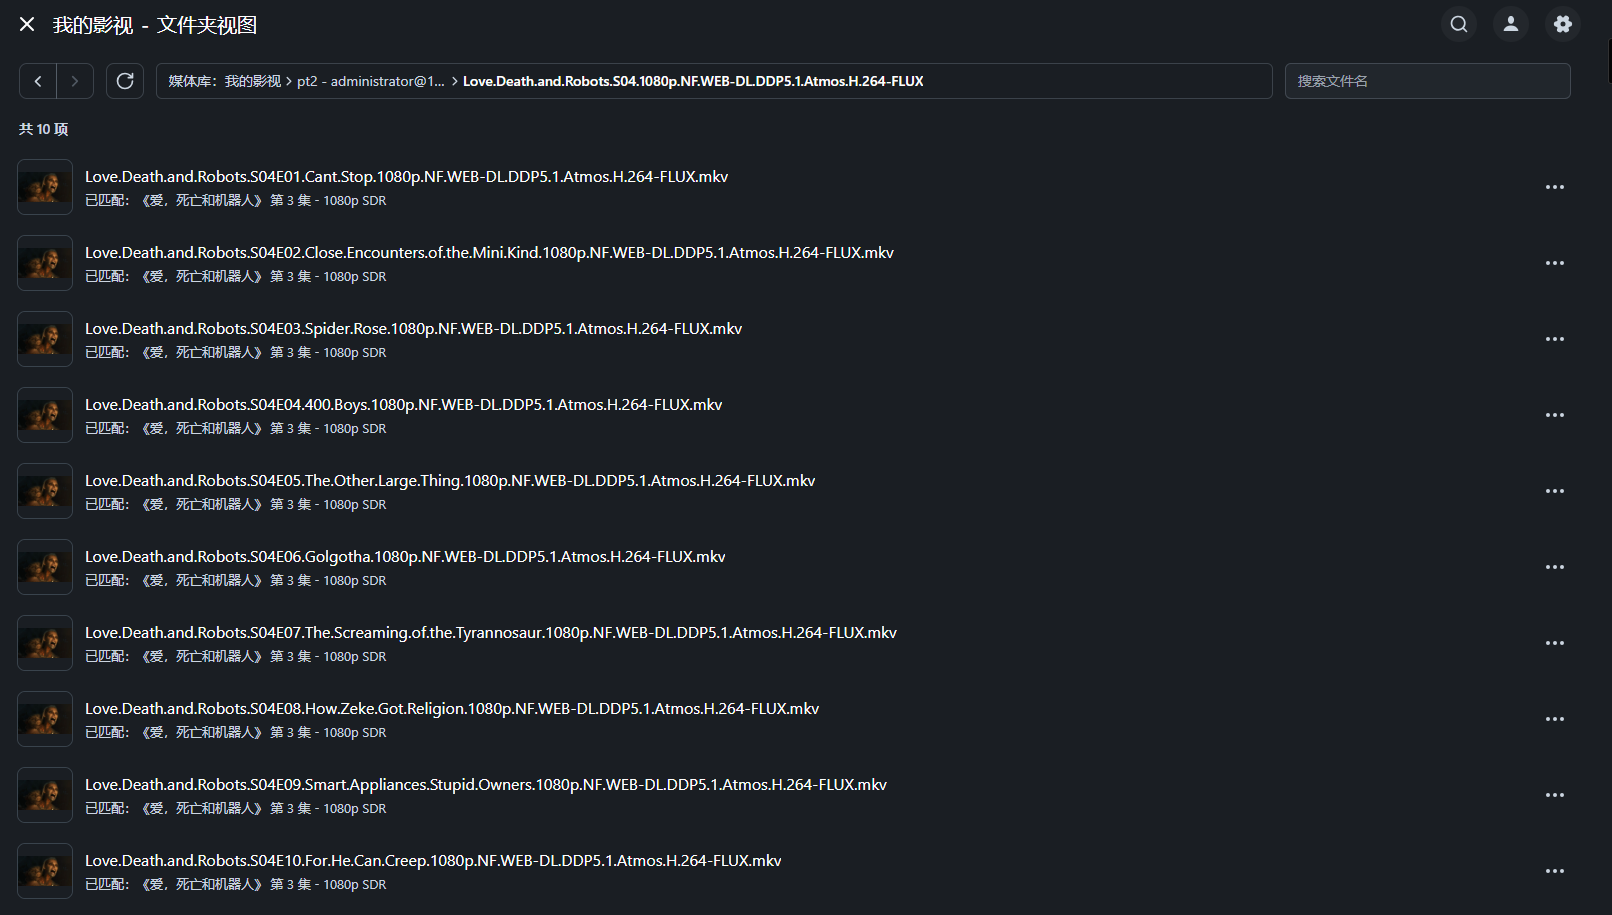This screenshot has height=915, width=1612.
Task: Open more options for S04E09 Smart Appliances
Action: (1554, 795)
